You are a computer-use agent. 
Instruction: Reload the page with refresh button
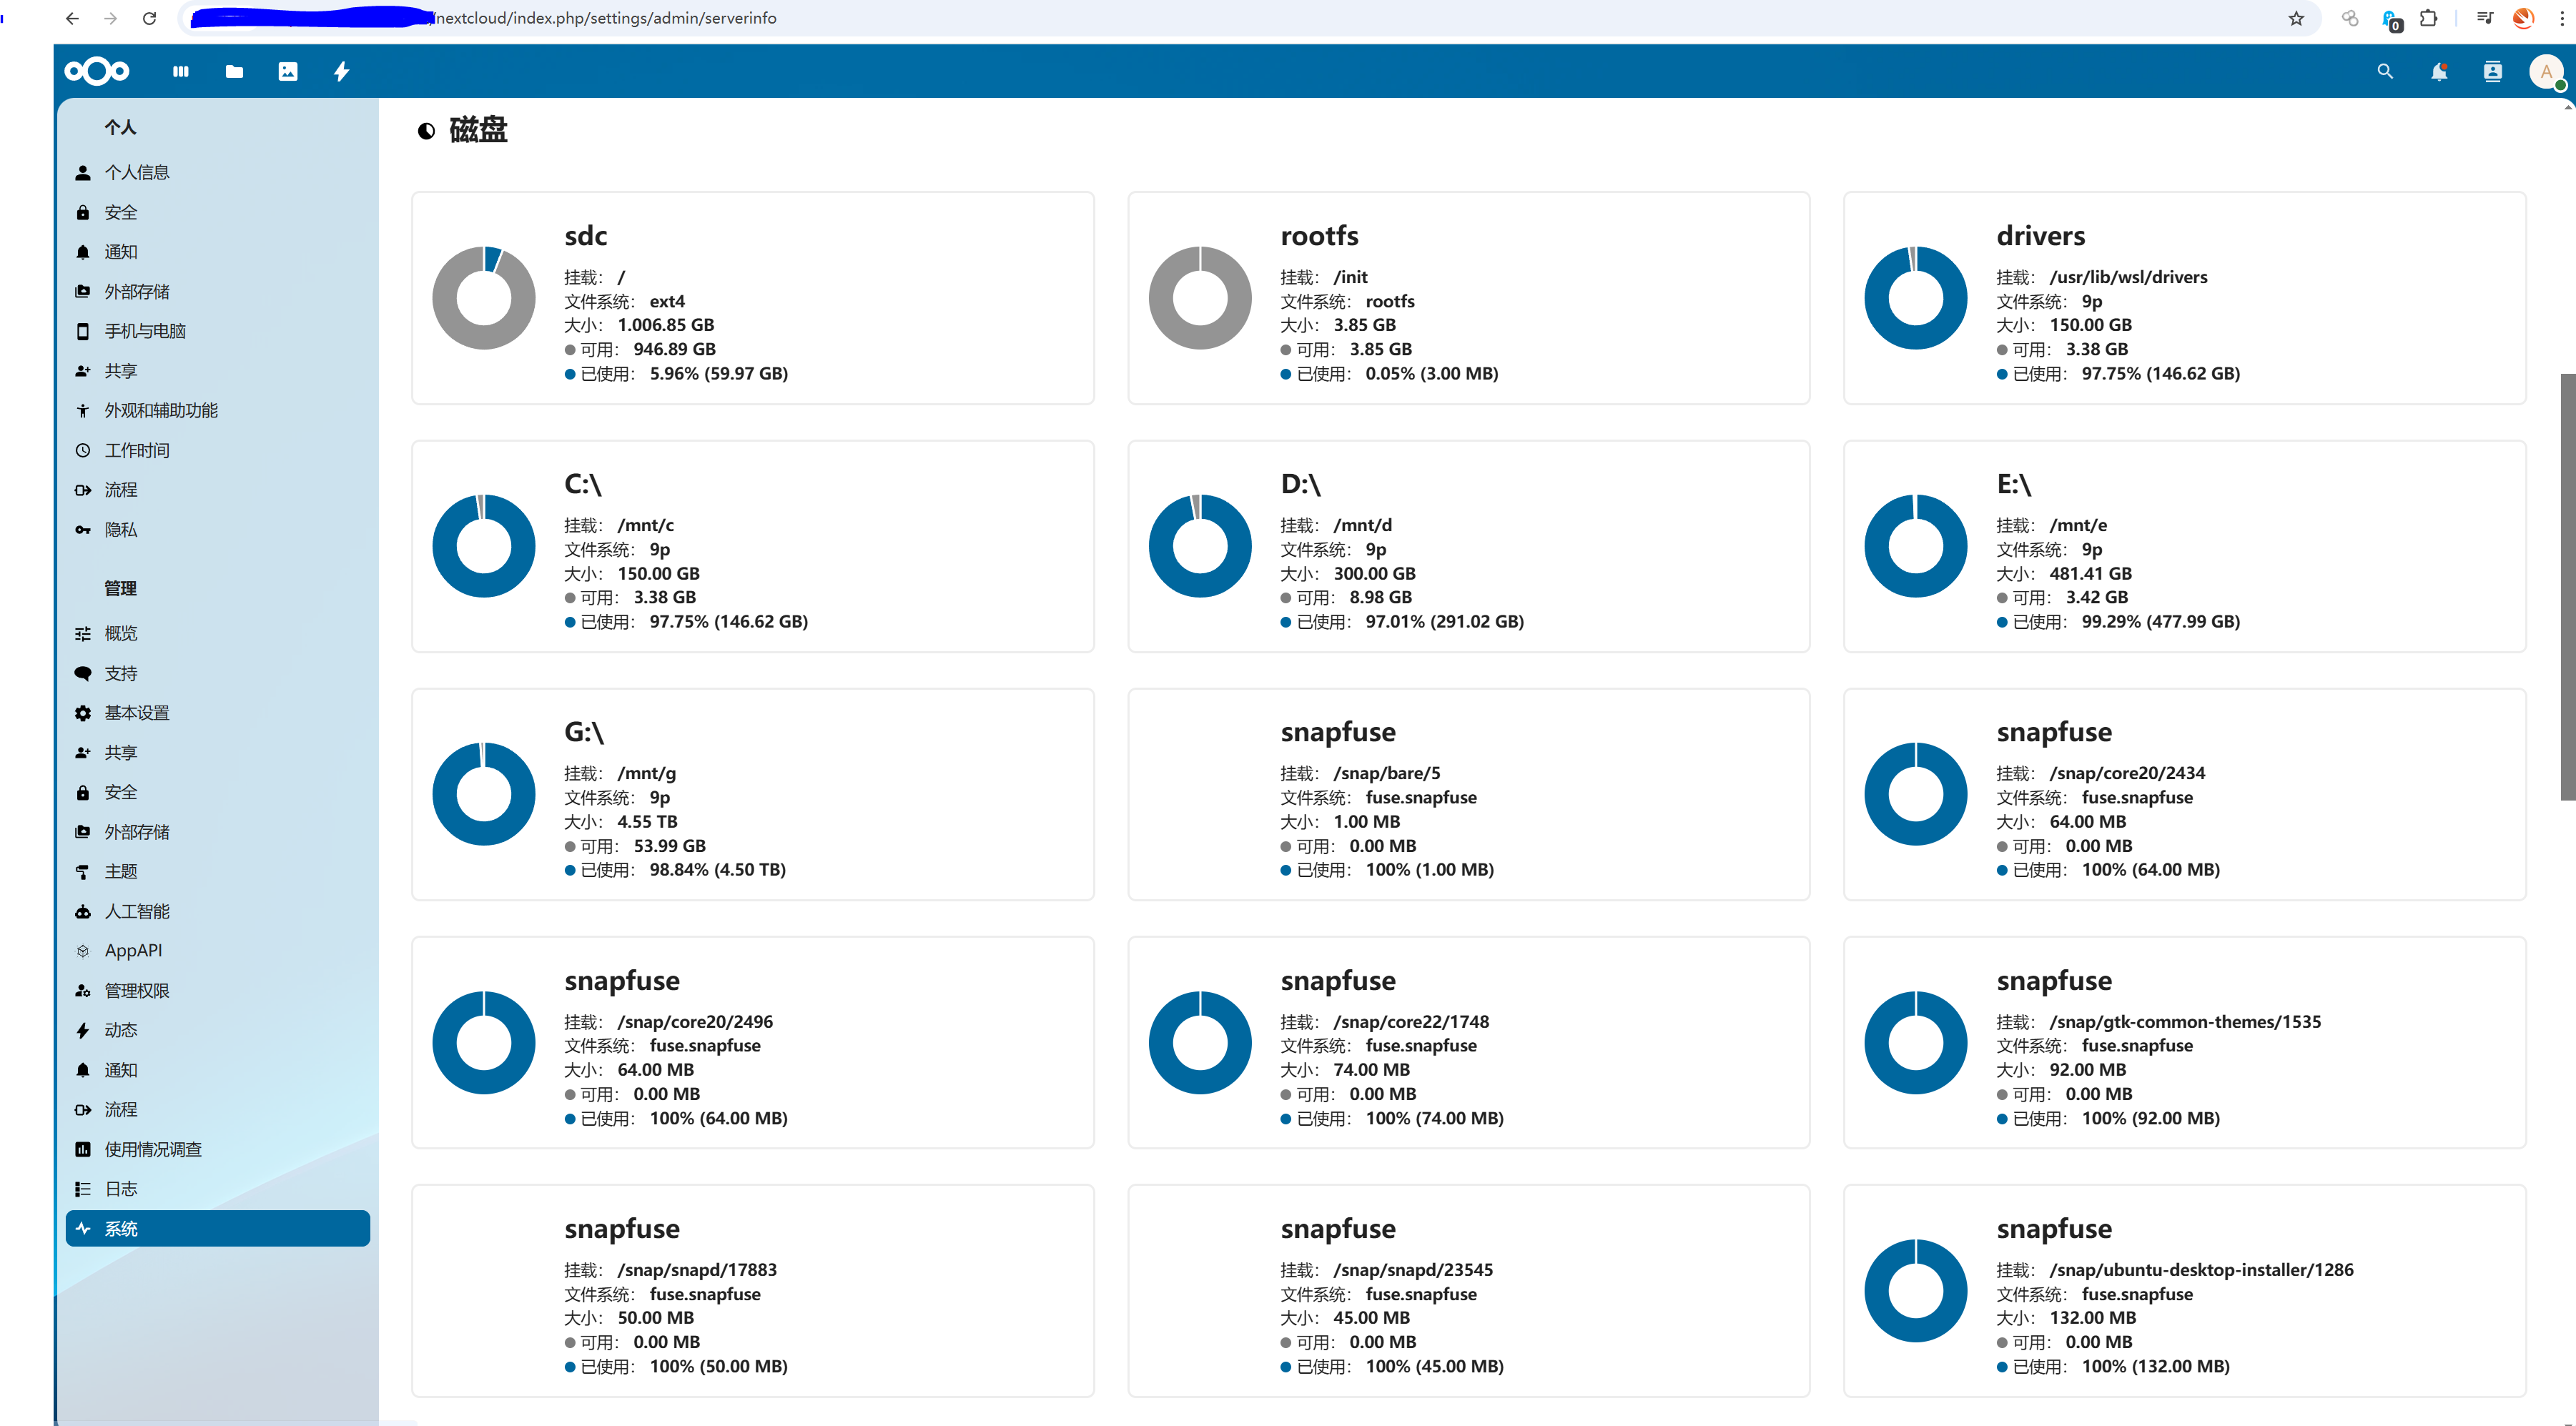149,18
